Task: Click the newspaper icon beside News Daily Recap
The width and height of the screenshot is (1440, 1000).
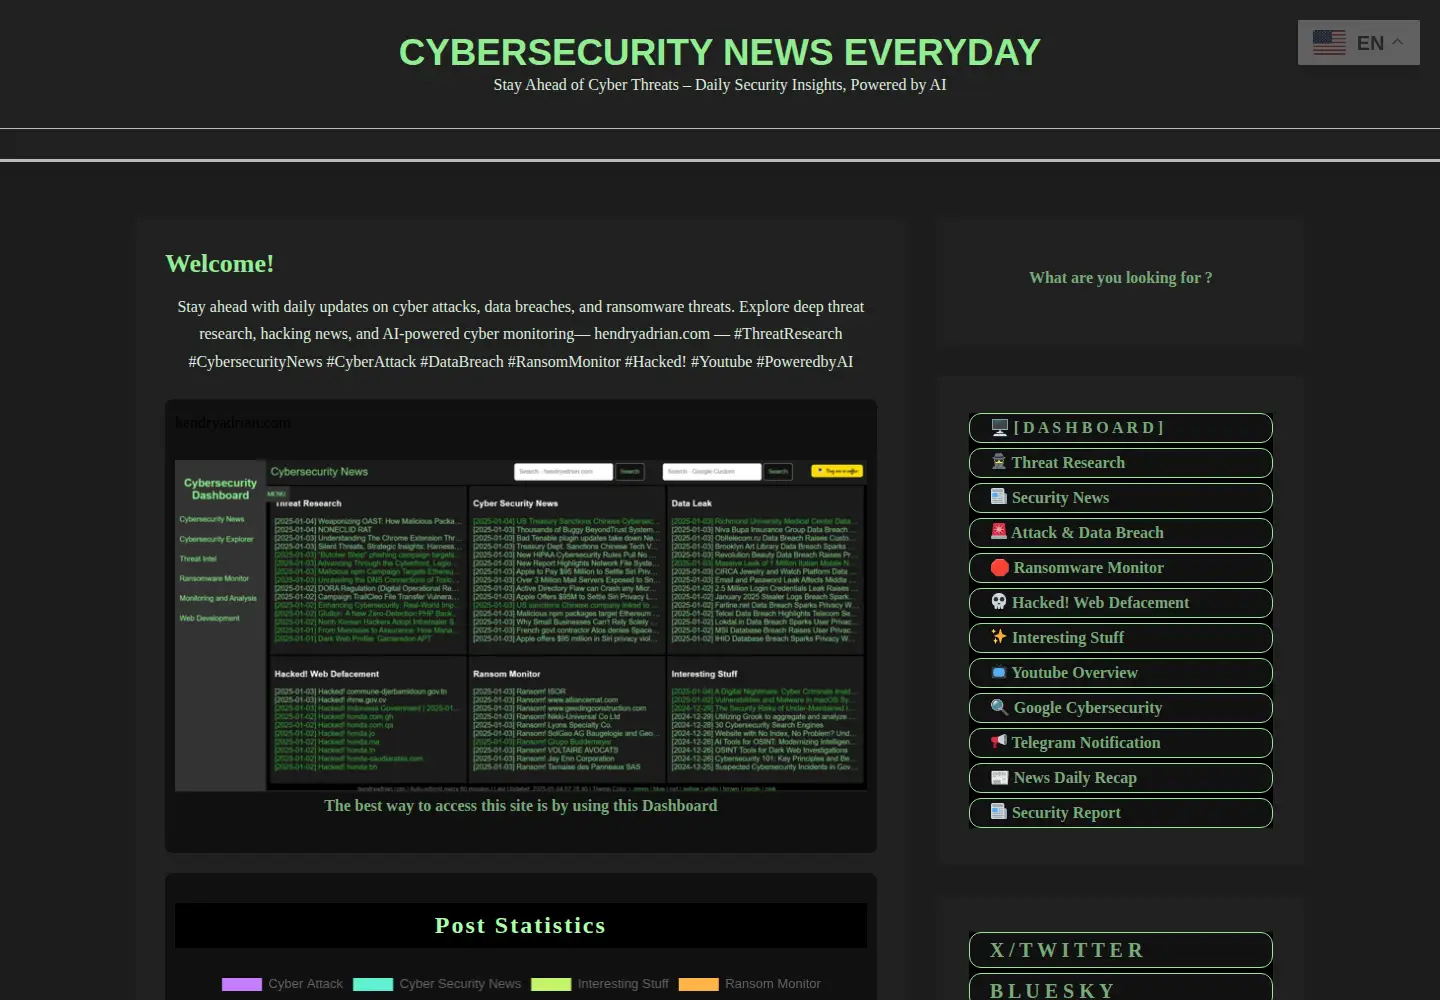Action: point(1000,777)
